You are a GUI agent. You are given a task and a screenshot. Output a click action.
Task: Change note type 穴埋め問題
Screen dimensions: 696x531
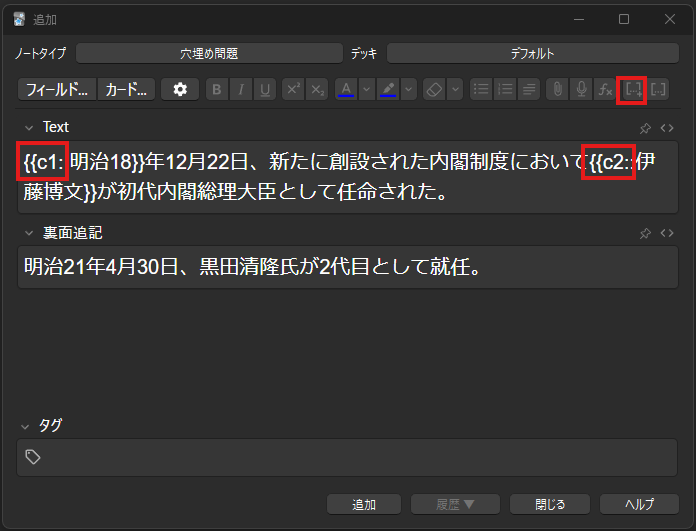pos(210,53)
